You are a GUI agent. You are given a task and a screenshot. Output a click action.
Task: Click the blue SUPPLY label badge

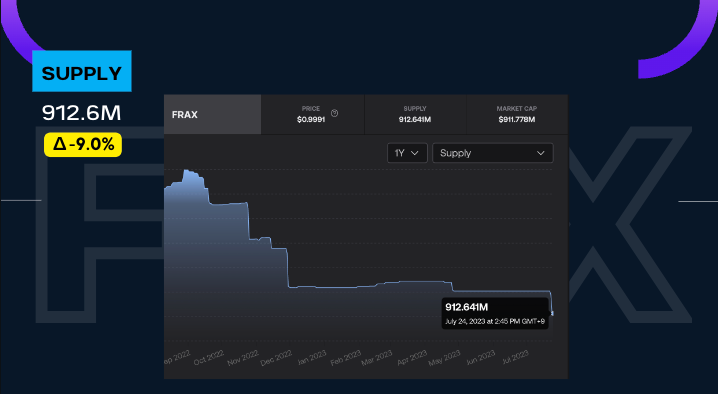[82, 71]
